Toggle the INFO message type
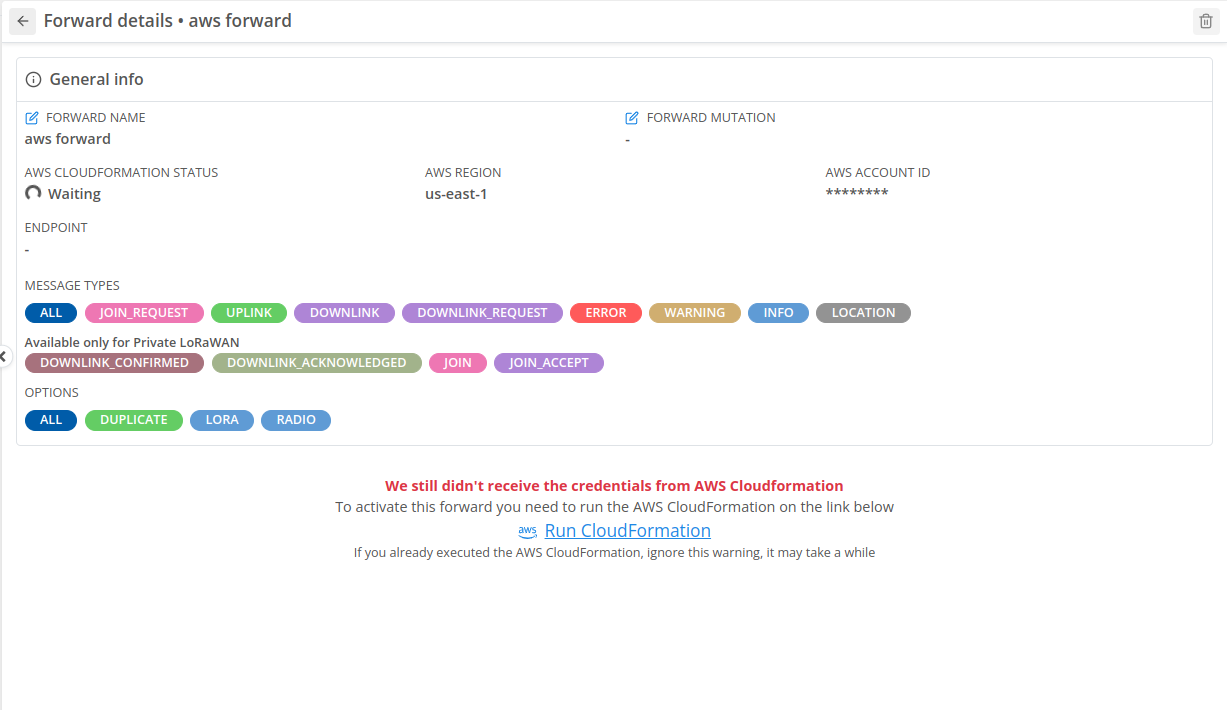 779,313
